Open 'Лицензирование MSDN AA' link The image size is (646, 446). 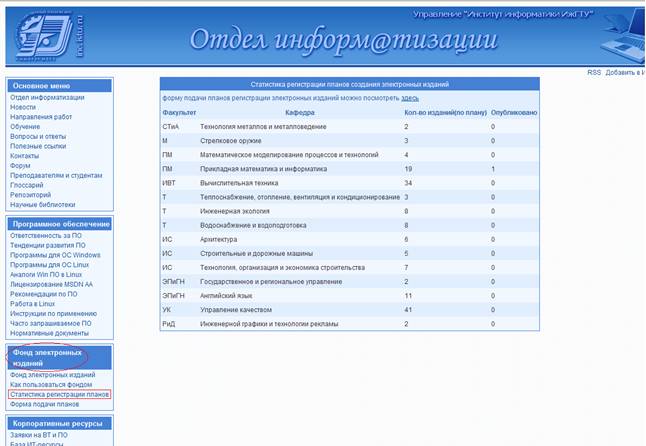[x=51, y=284]
